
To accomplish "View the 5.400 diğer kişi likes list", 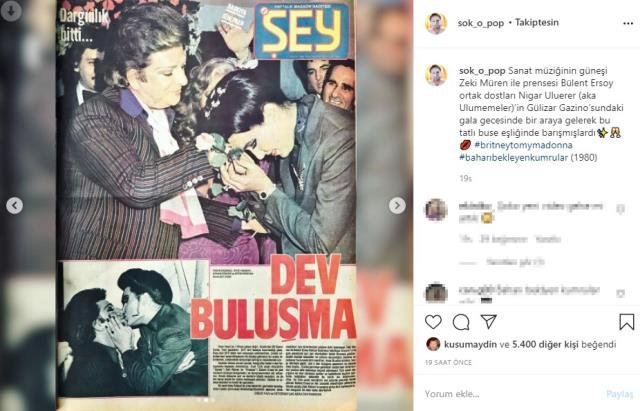I will (545, 344).
